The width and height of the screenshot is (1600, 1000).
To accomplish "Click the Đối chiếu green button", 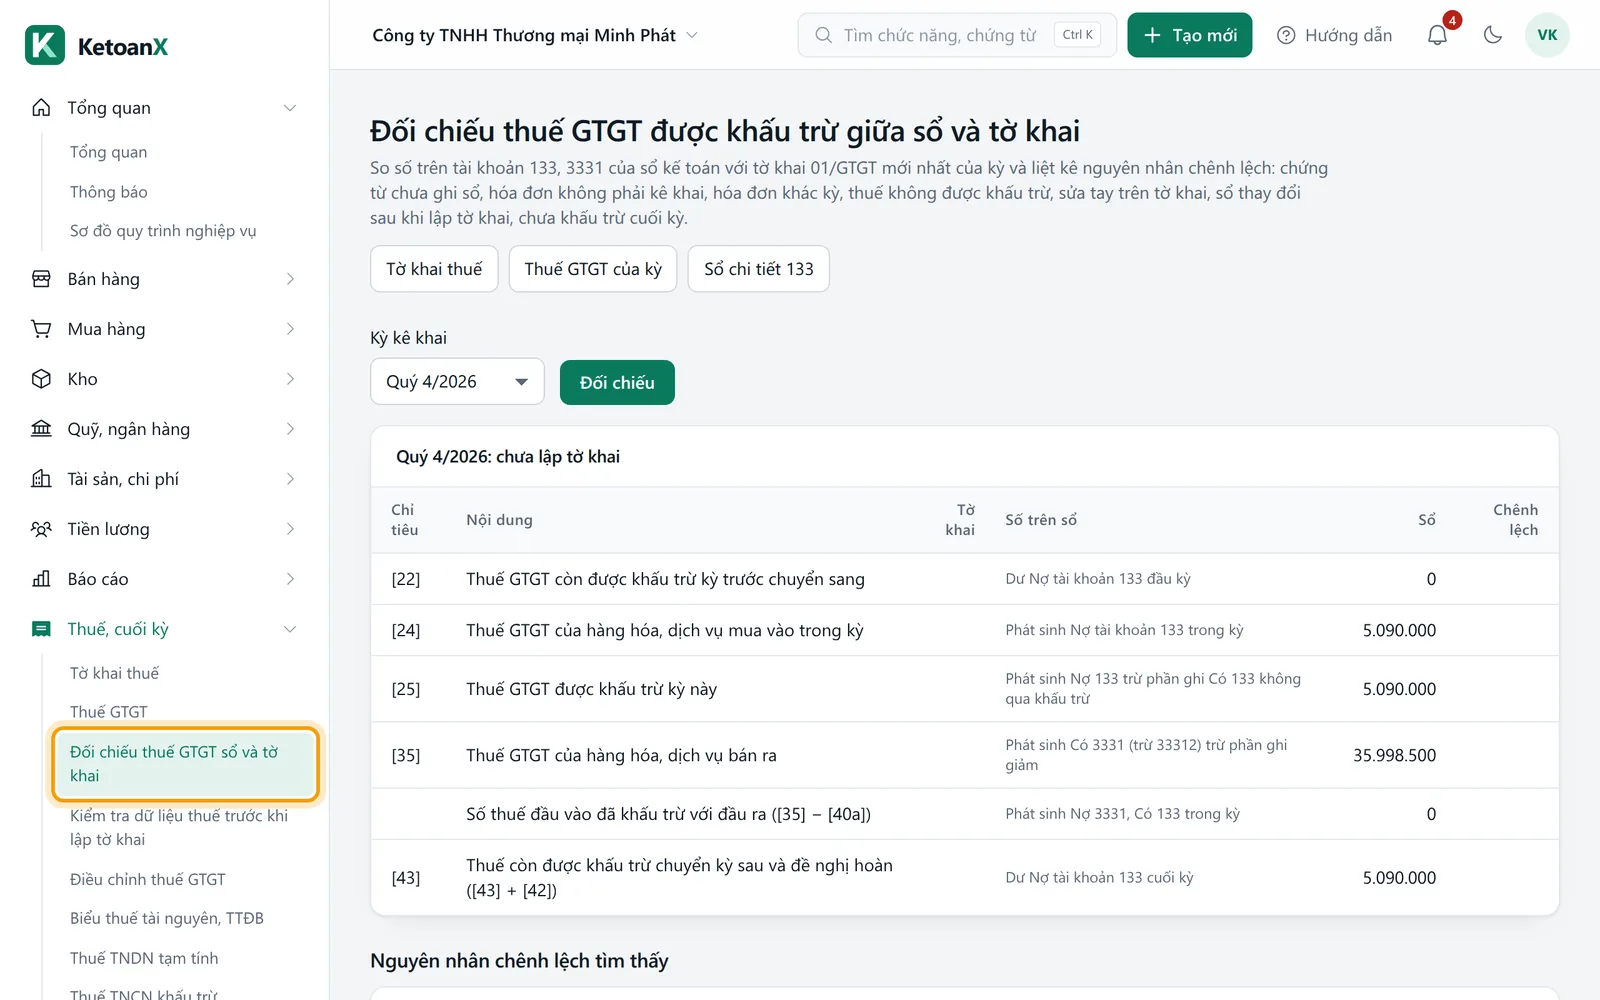I will point(617,383).
